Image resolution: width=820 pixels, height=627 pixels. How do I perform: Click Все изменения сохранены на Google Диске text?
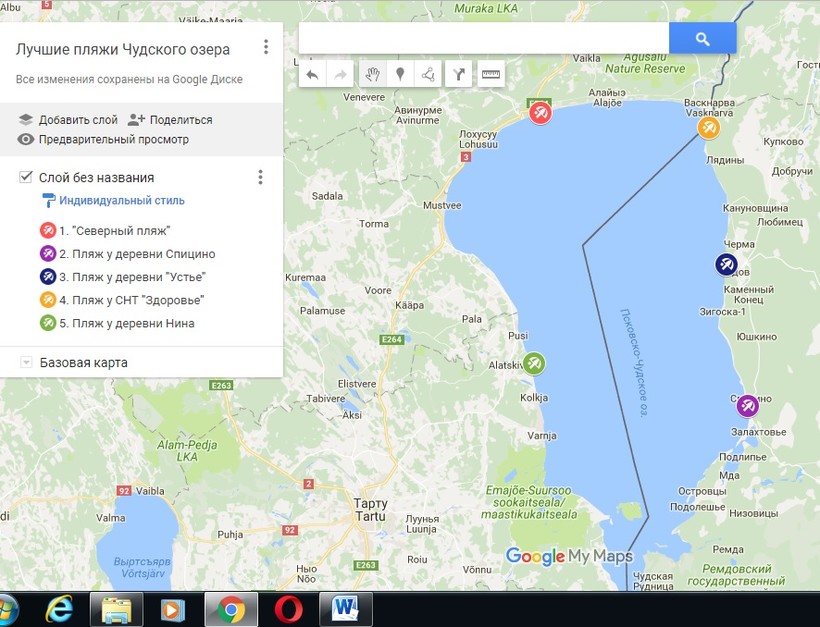click(x=129, y=79)
